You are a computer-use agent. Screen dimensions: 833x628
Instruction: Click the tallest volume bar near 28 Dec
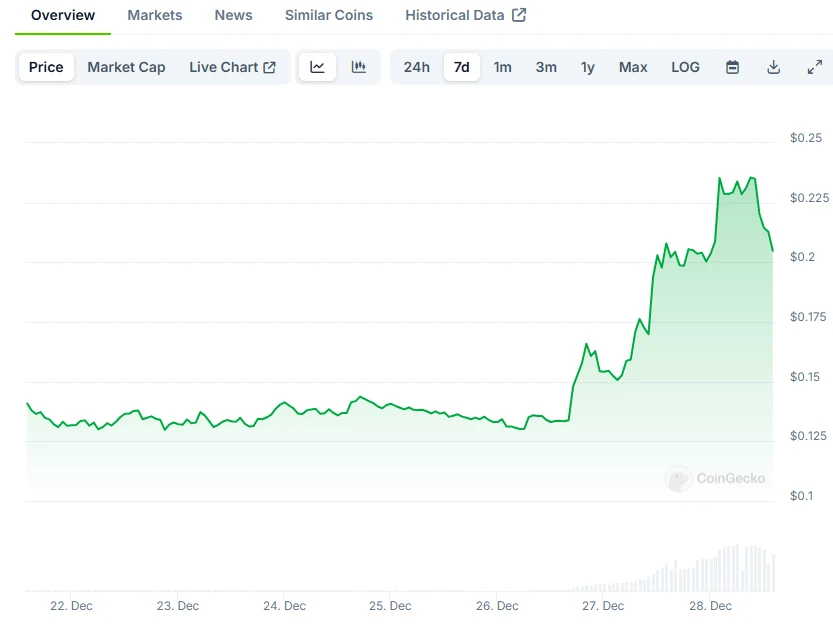click(x=737, y=565)
